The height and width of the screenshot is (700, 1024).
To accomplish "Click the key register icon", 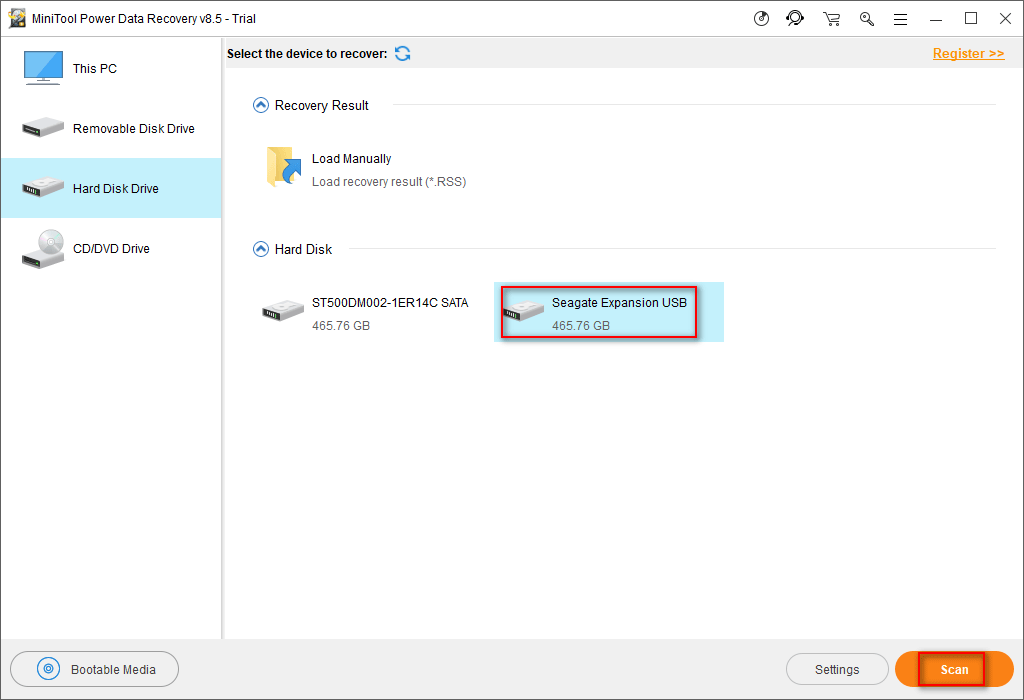I will (866, 18).
